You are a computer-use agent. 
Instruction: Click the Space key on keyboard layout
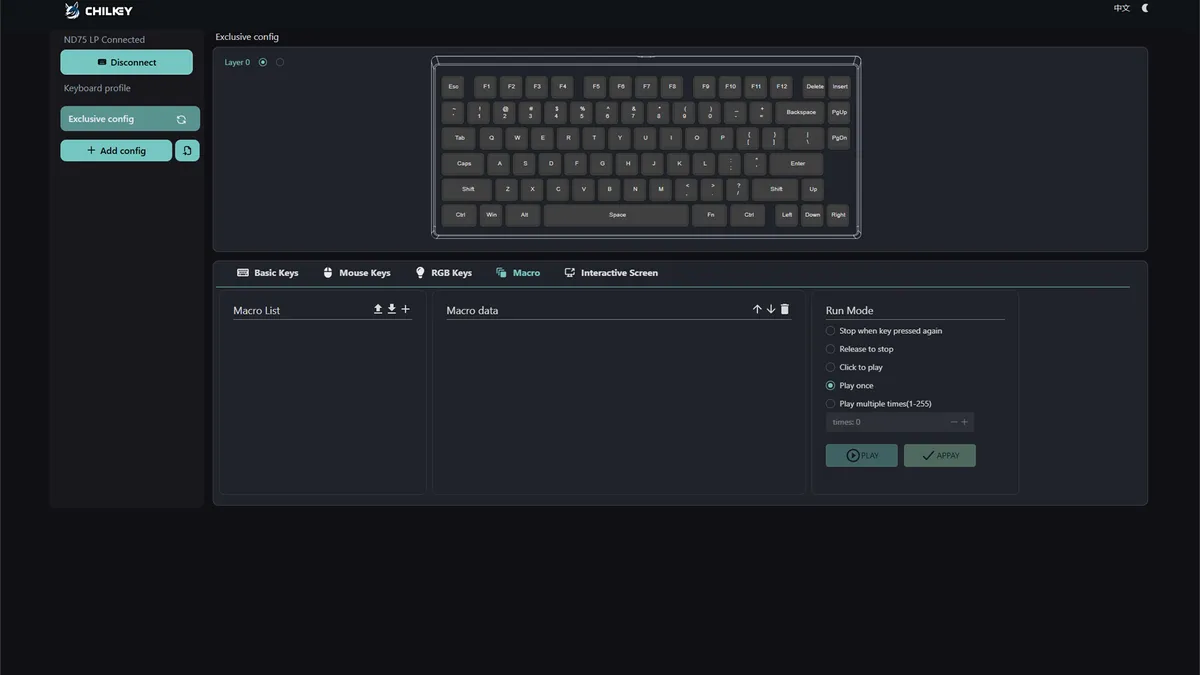pos(617,215)
